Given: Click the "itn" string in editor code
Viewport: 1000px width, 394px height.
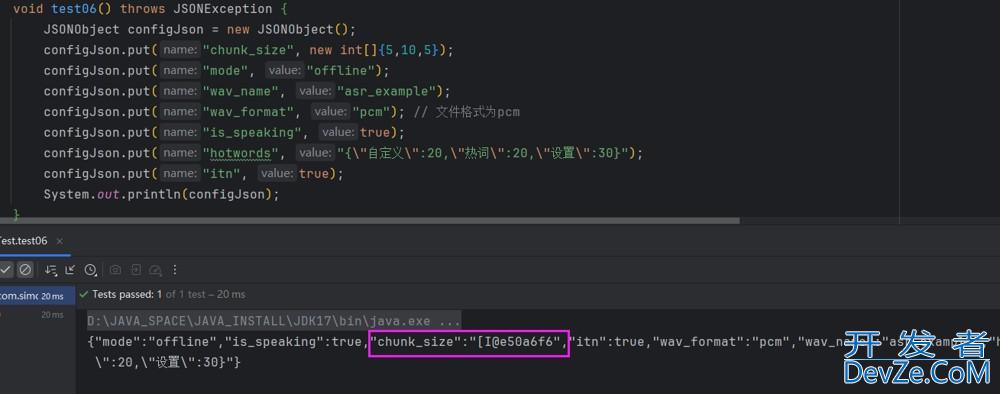Looking at the screenshot, I should (x=222, y=174).
